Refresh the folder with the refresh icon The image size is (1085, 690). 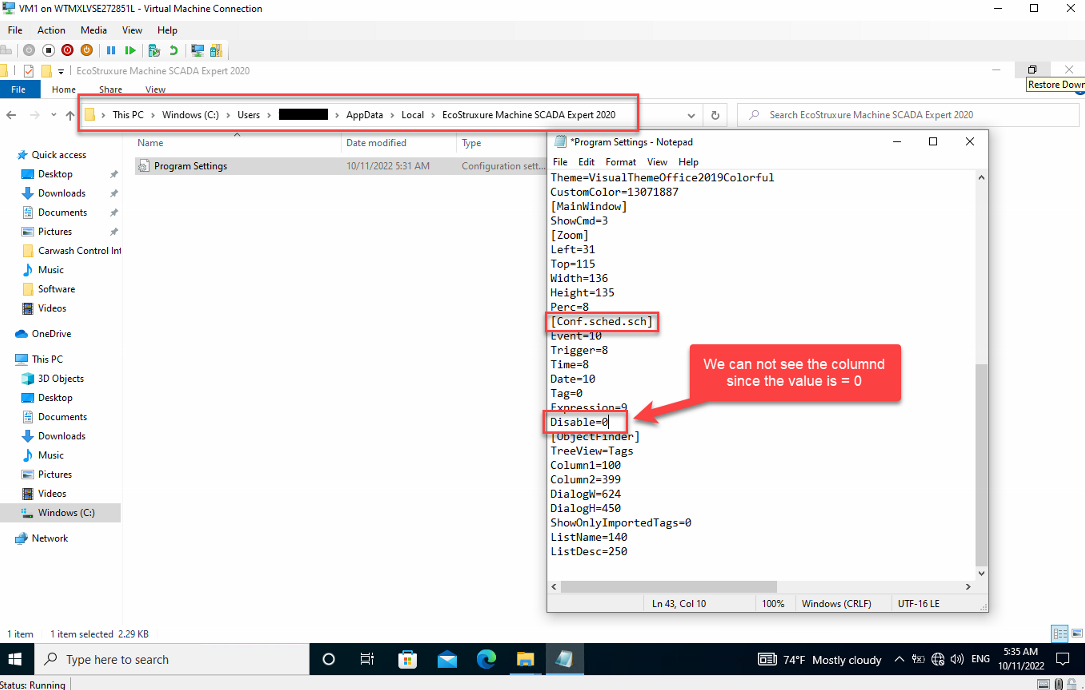pyautogui.click(x=715, y=115)
